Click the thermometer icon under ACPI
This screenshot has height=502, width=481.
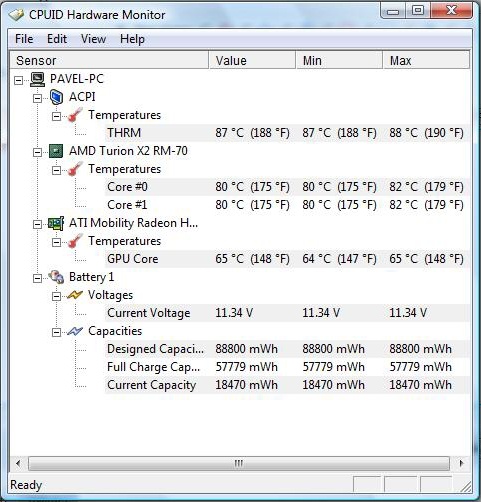75,115
